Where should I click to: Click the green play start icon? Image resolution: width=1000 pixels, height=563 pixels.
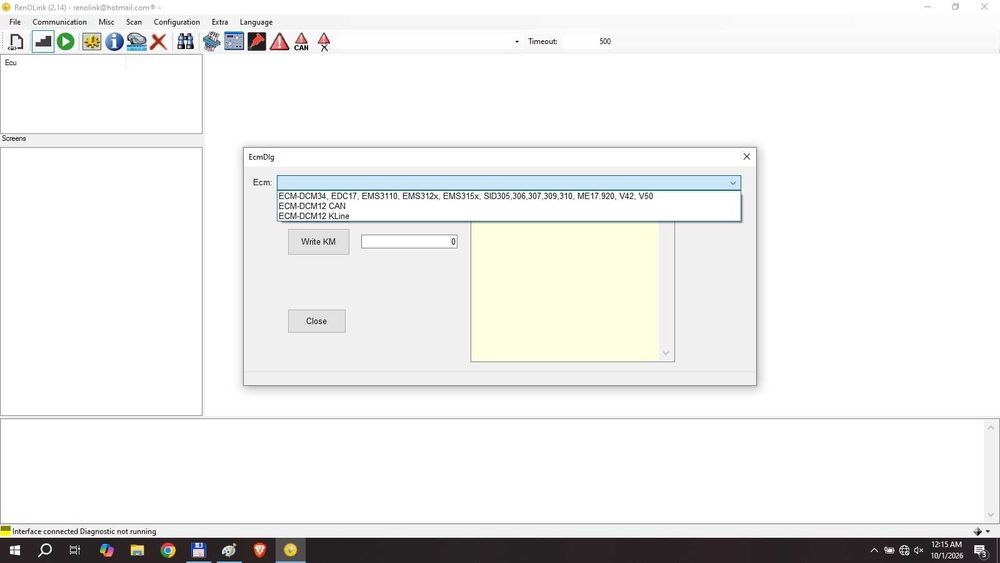(x=66, y=42)
